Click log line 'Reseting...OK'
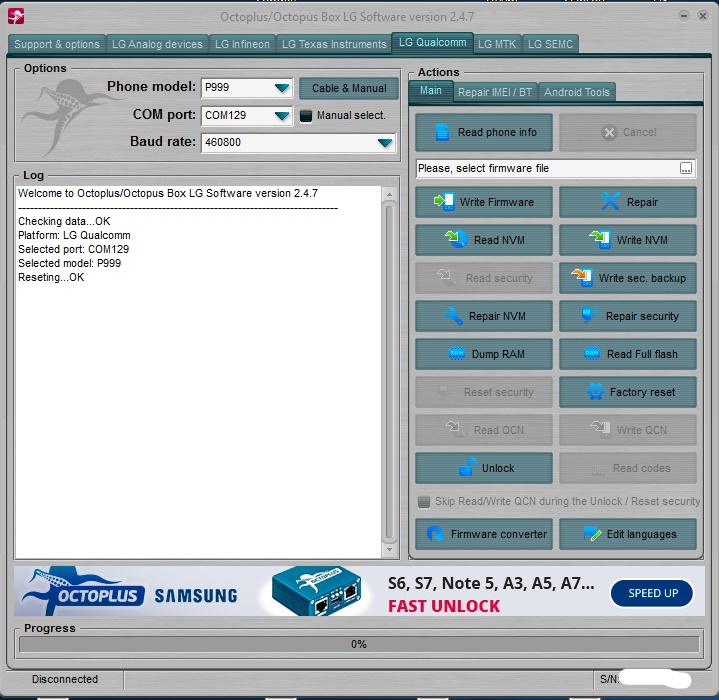 tap(51, 277)
